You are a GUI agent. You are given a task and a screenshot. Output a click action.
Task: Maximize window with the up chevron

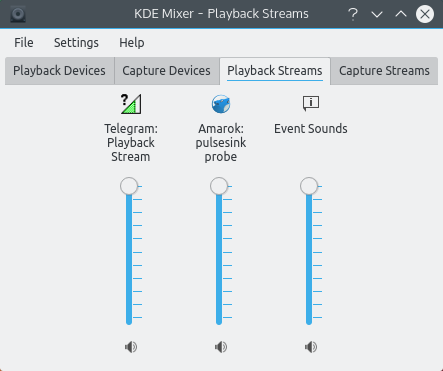[401, 14]
